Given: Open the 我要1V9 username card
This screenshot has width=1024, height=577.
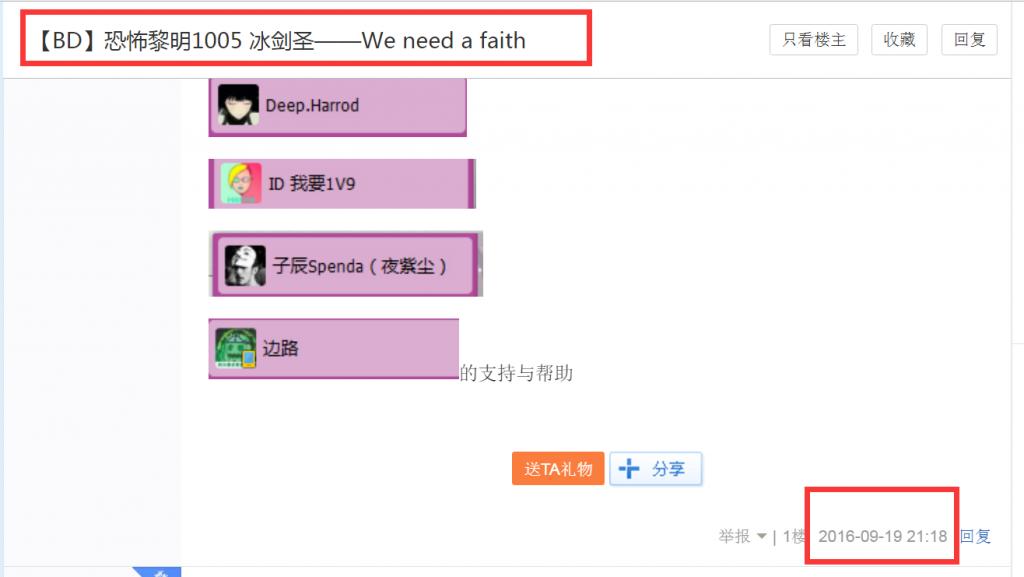Looking at the screenshot, I should click(x=342, y=184).
